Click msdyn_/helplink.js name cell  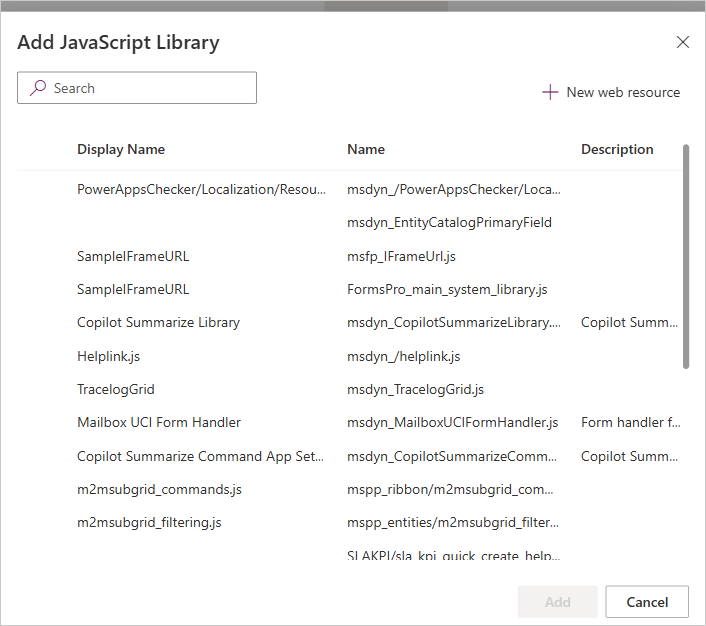pyautogui.click(x=403, y=356)
